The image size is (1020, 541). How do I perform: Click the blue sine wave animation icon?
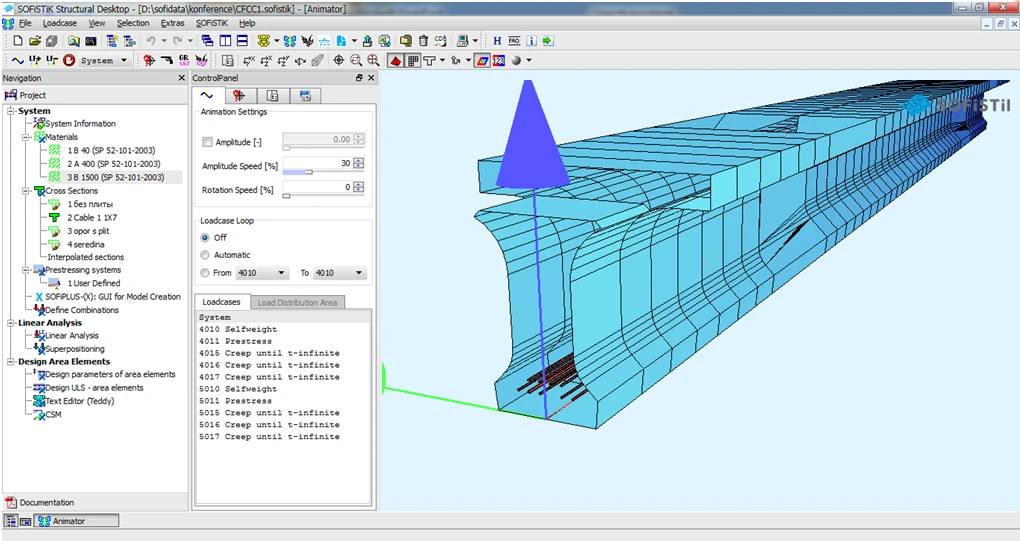click(18, 60)
